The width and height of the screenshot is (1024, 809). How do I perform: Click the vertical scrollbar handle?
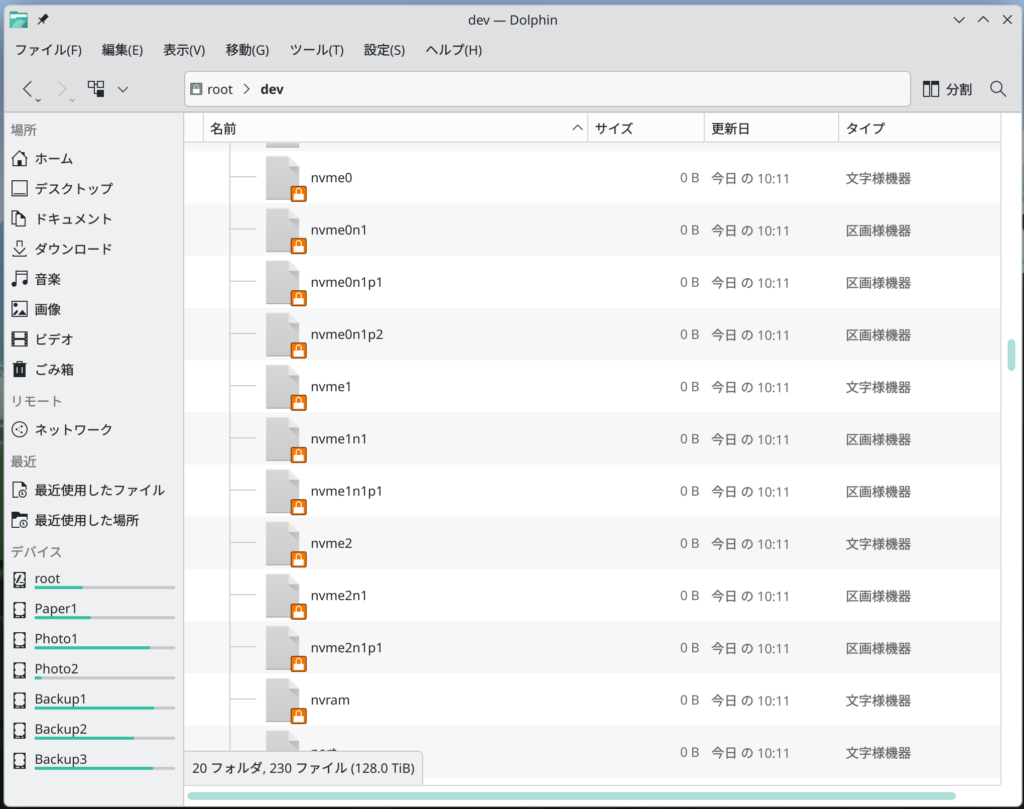pos(1011,354)
